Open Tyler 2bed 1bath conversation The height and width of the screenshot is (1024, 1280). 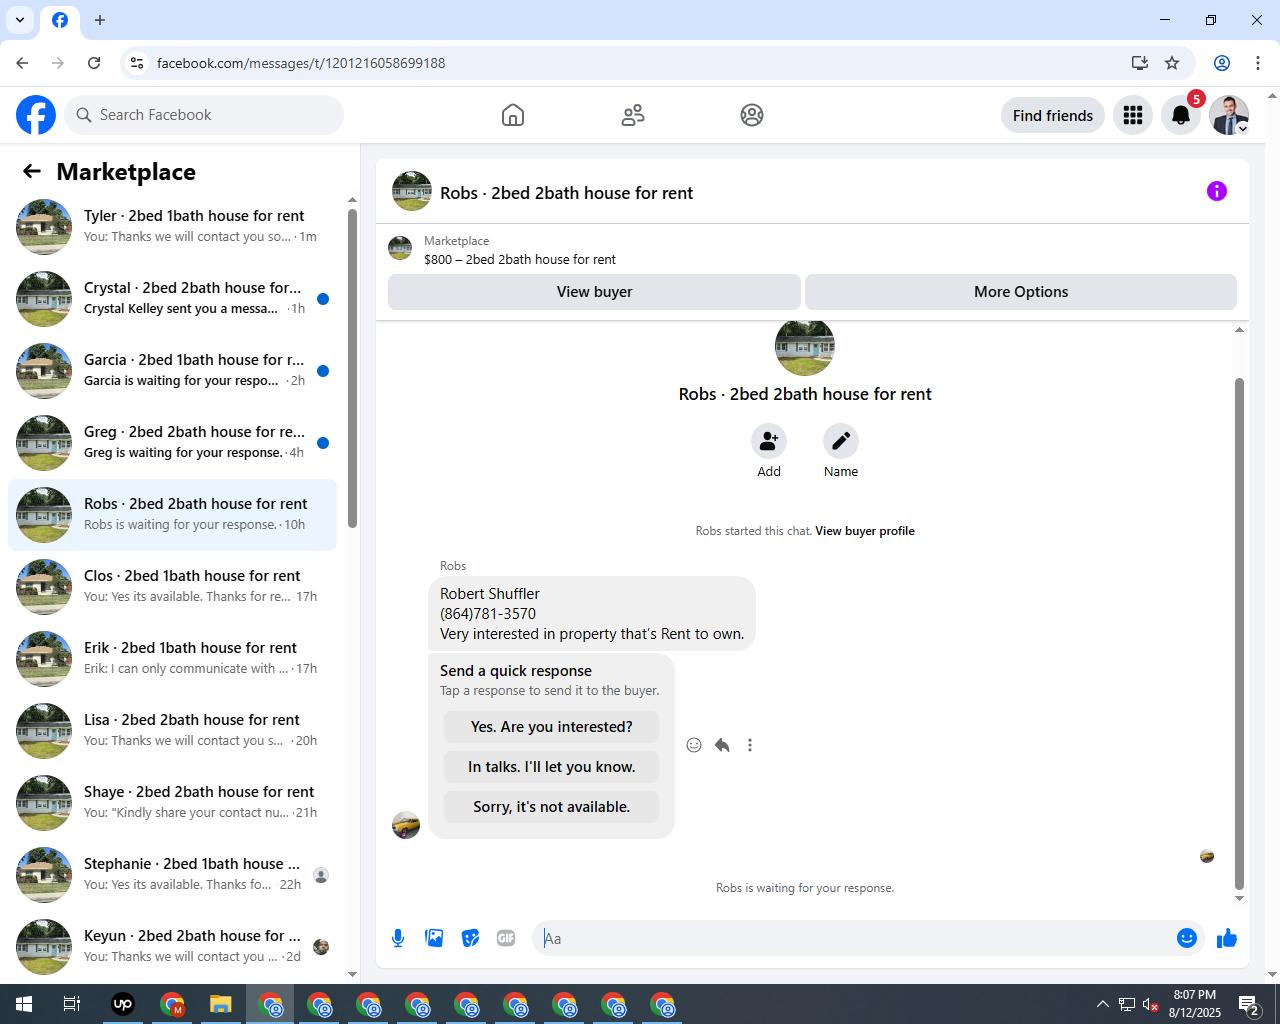click(x=172, y=227)
